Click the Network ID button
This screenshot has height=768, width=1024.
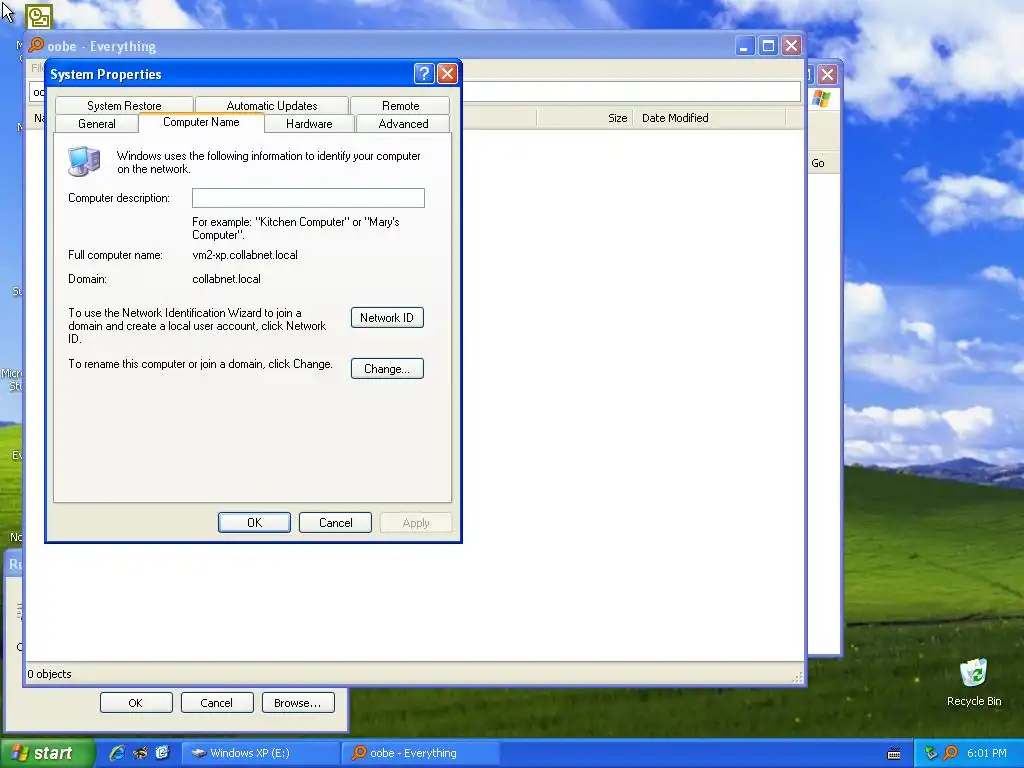click(x=387, y=317)
